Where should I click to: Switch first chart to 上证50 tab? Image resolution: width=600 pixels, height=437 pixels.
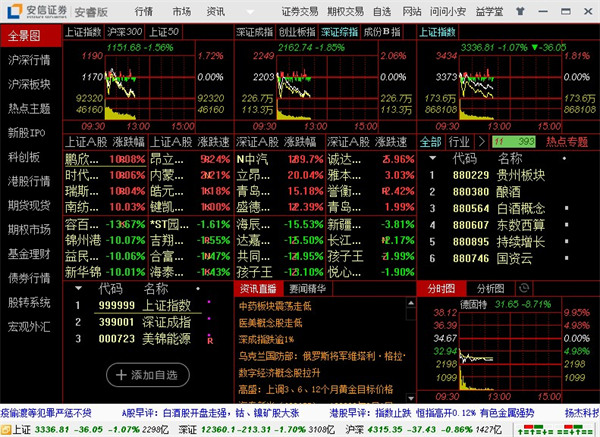click(x=164, y=32)
